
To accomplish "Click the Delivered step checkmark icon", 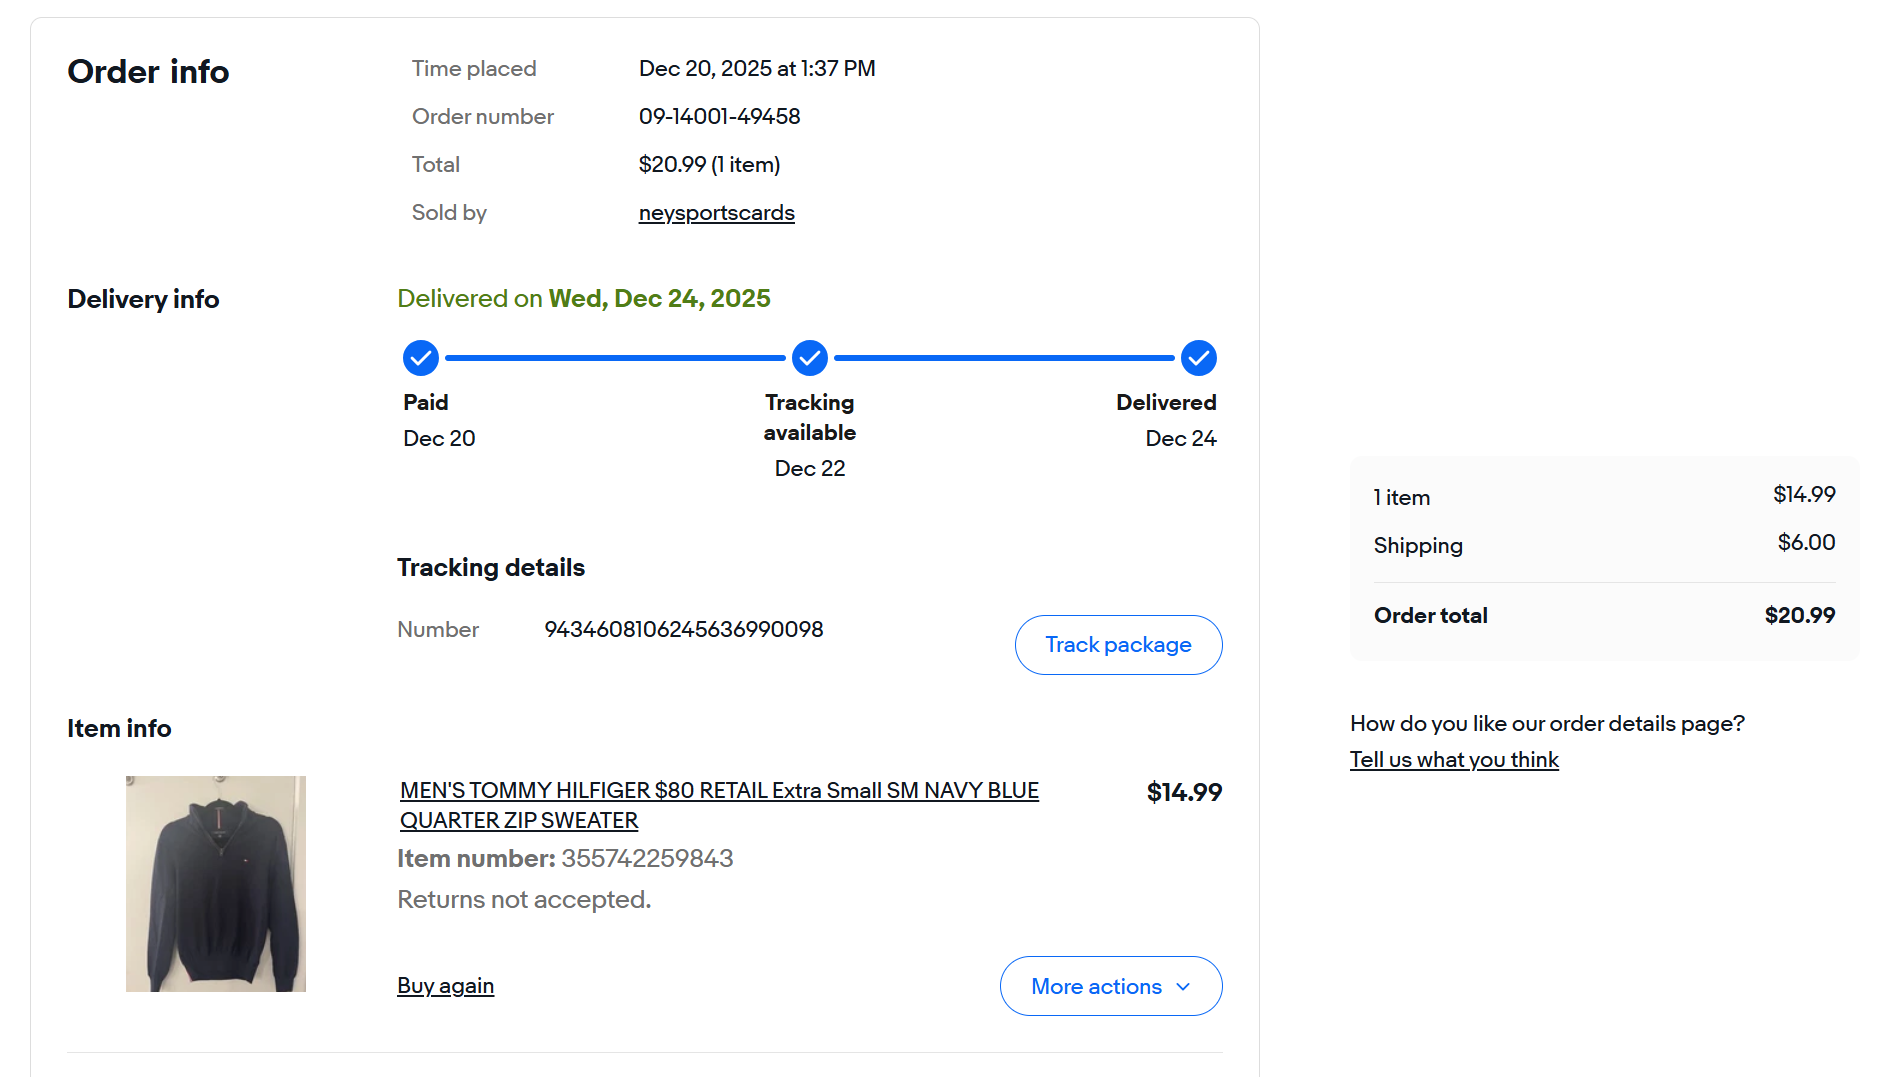I will 1198,358.
